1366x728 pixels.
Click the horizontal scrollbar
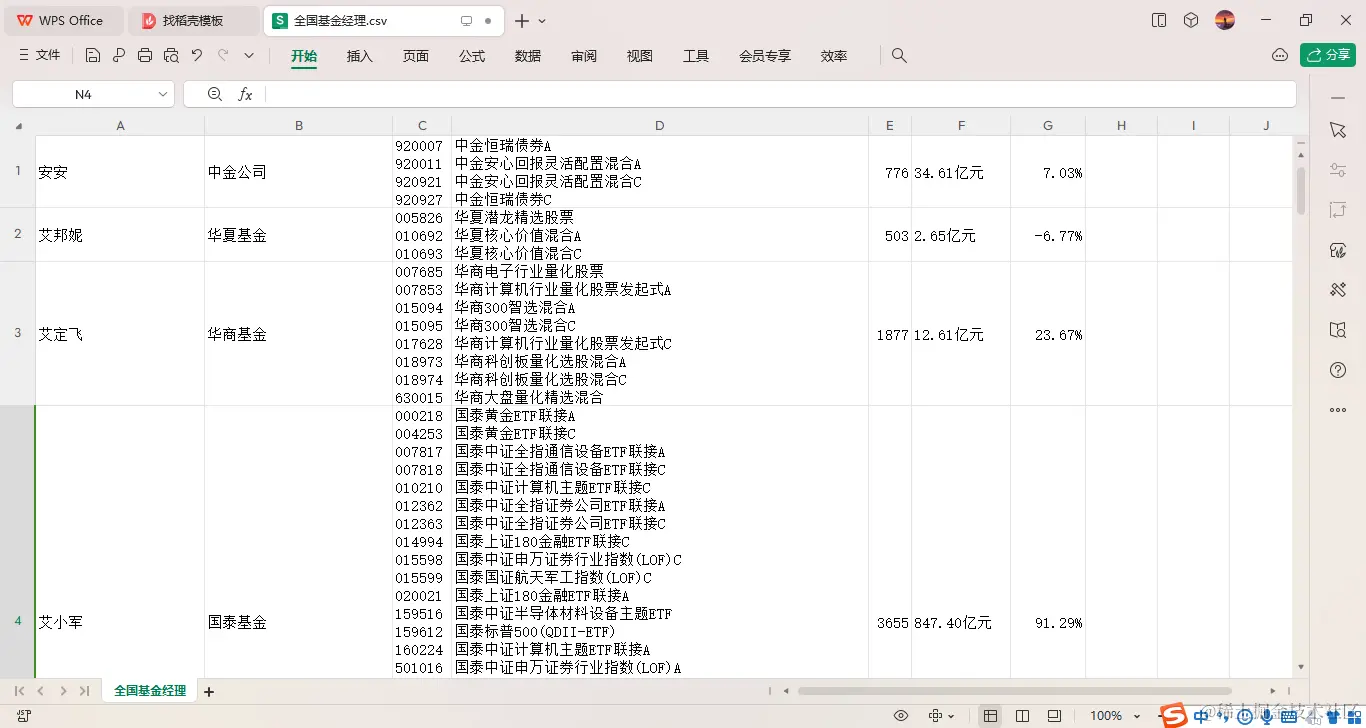[x=1015, y=691]
